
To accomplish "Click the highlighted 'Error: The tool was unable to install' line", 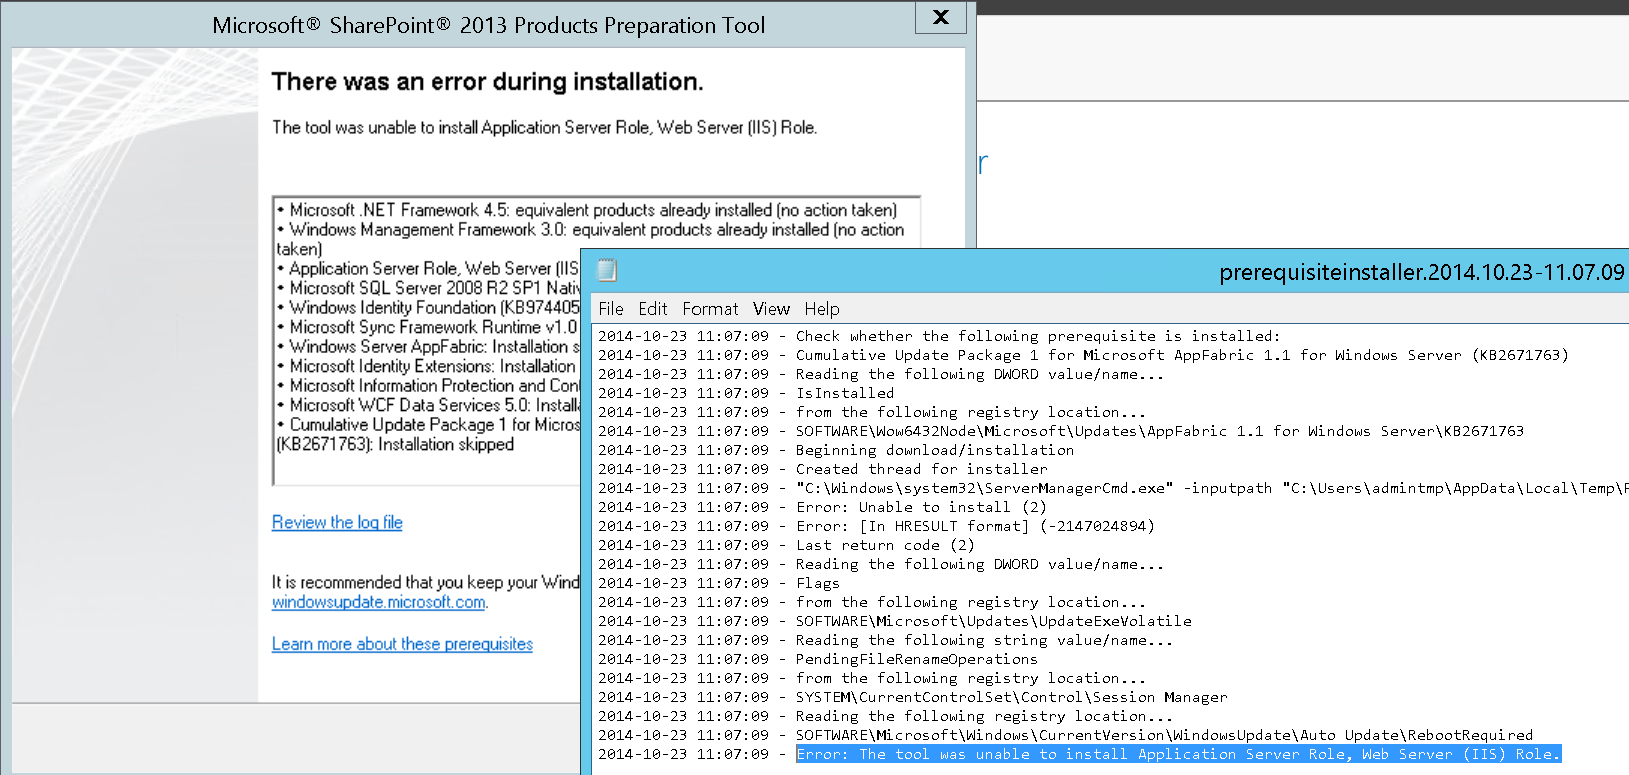I will click(x=1178, y=754).
